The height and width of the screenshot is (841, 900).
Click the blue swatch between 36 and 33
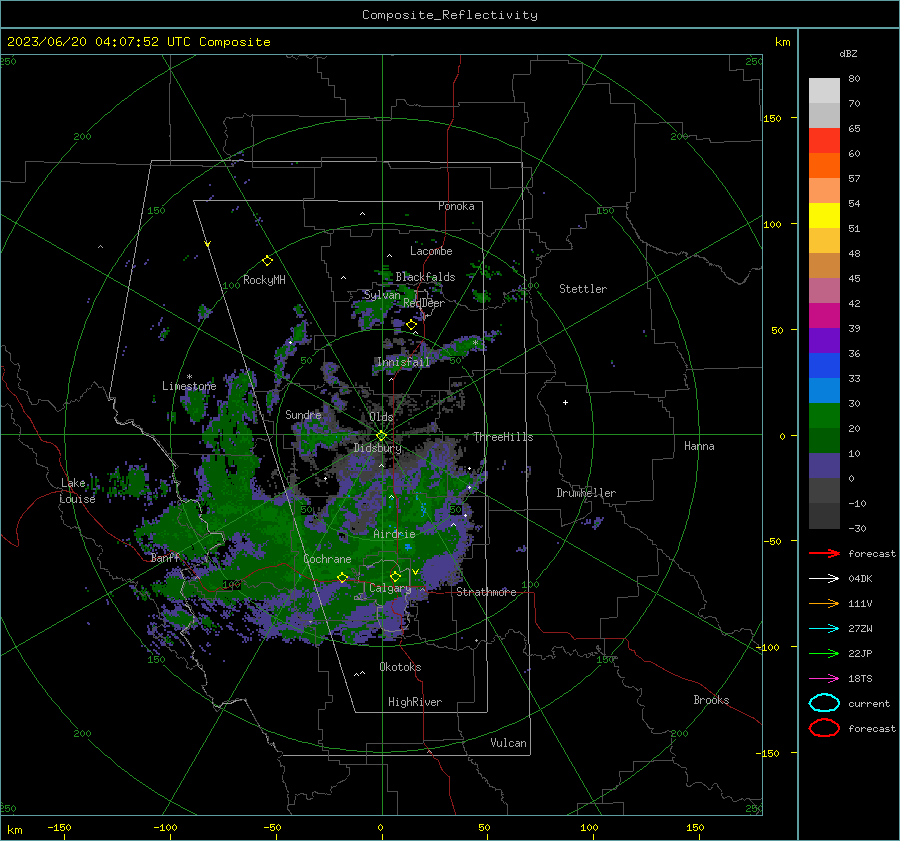pos(824,366)
